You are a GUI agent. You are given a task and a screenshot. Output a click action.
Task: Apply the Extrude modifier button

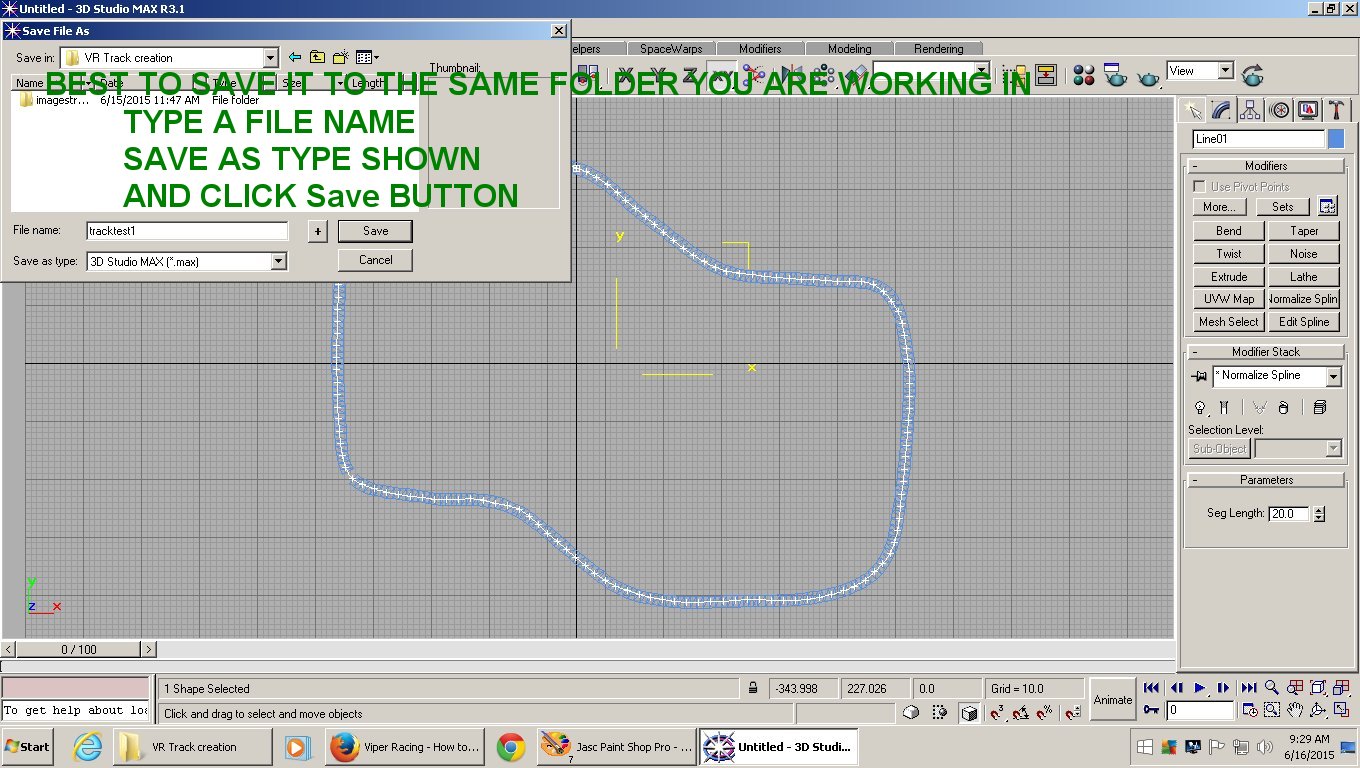pos(1229,277)
